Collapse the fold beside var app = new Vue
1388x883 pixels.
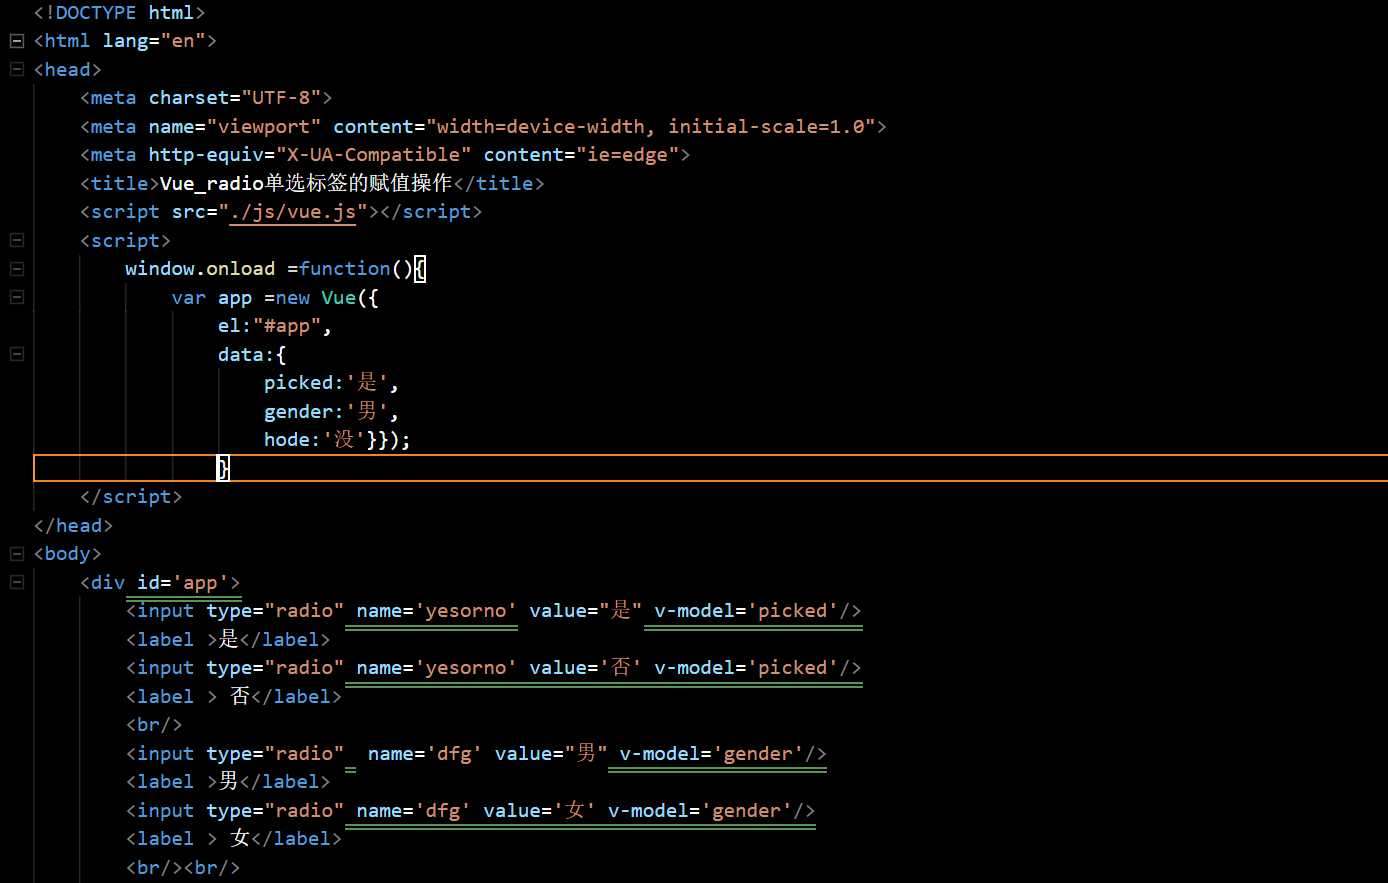16,297
